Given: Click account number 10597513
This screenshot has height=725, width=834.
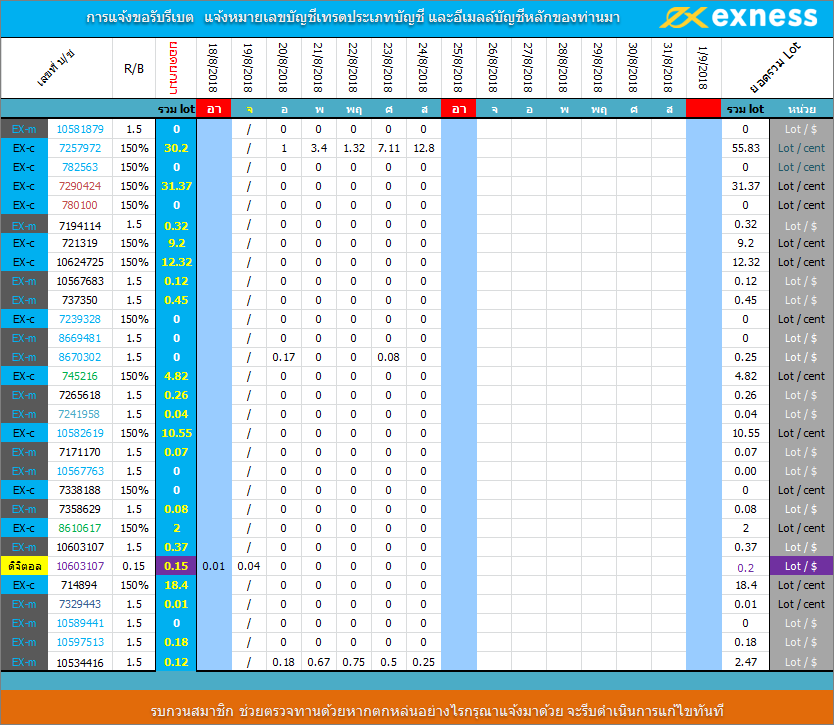Looking at the screenshot, I should pos(80,643).
